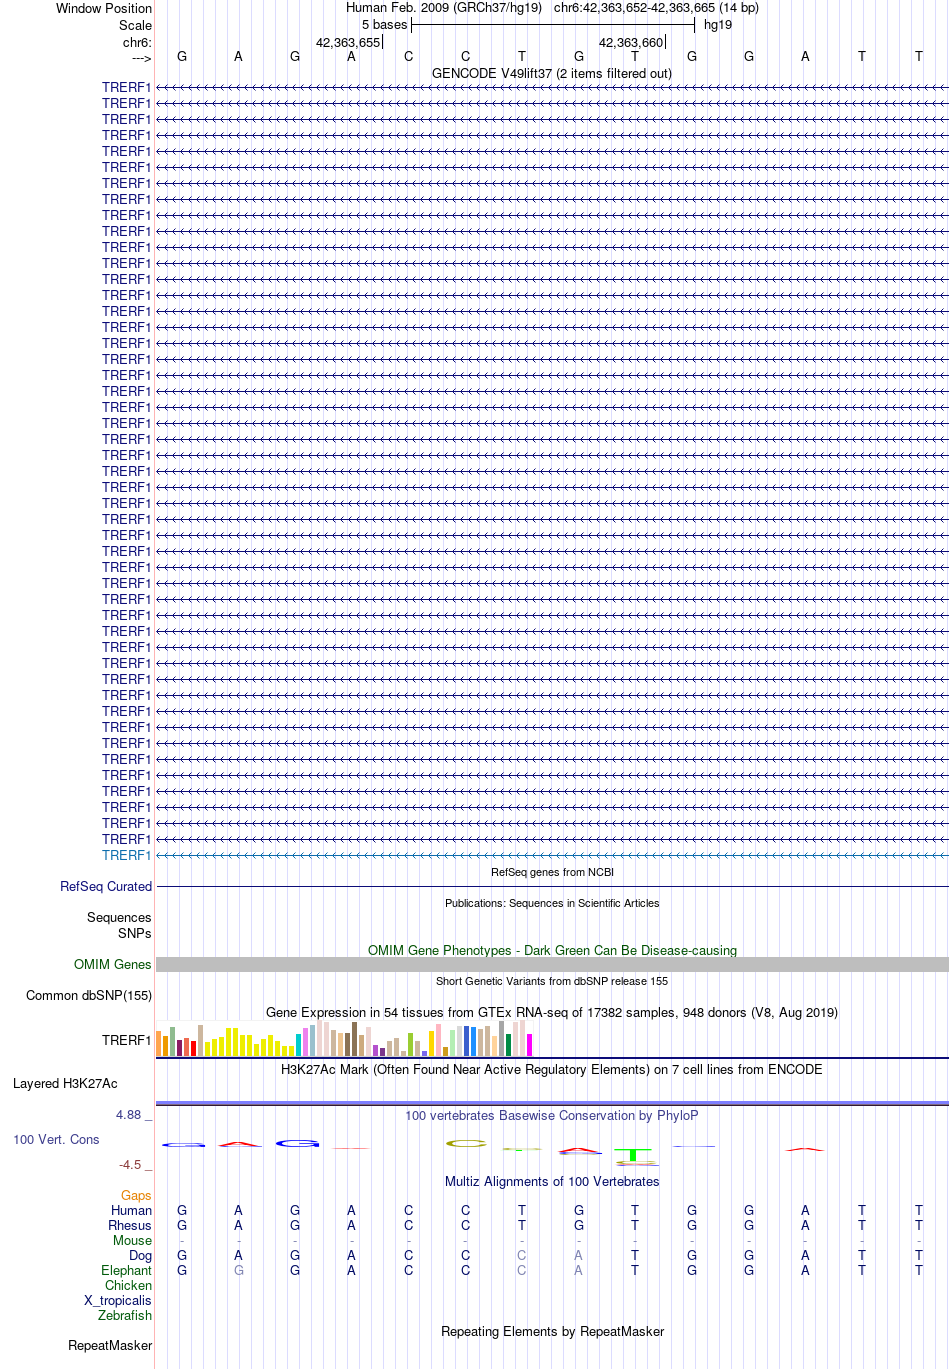Click the ---> strand direction arrow label
The height and width of the screenshot is (1369, 950).
[x=141, y=58]
